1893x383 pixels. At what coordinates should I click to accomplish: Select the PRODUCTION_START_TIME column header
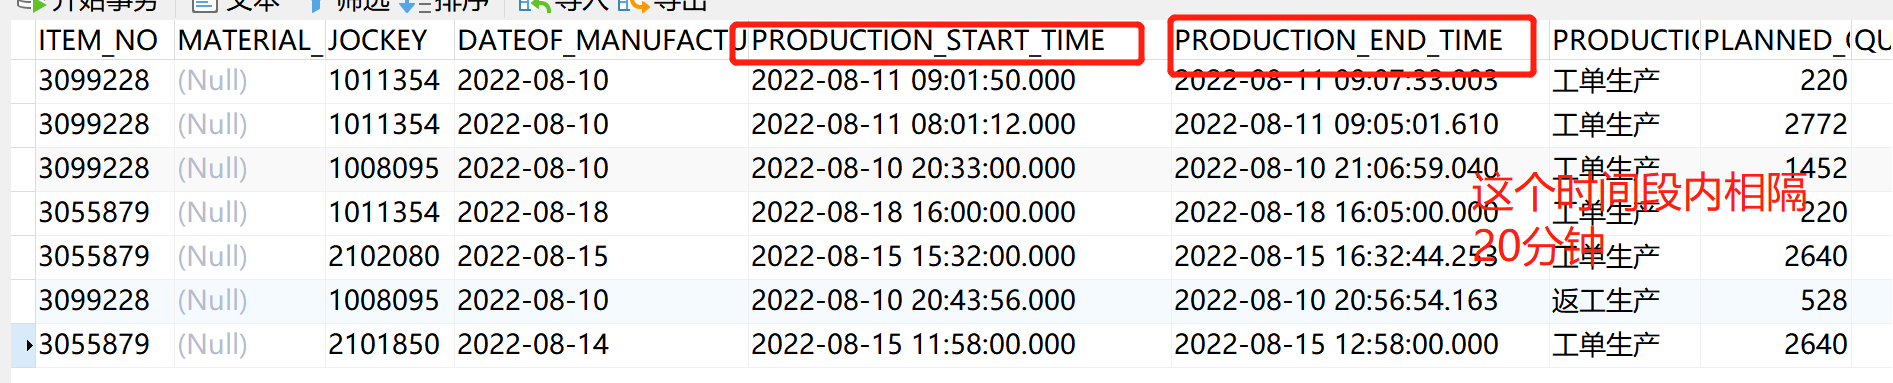point(928,40)
